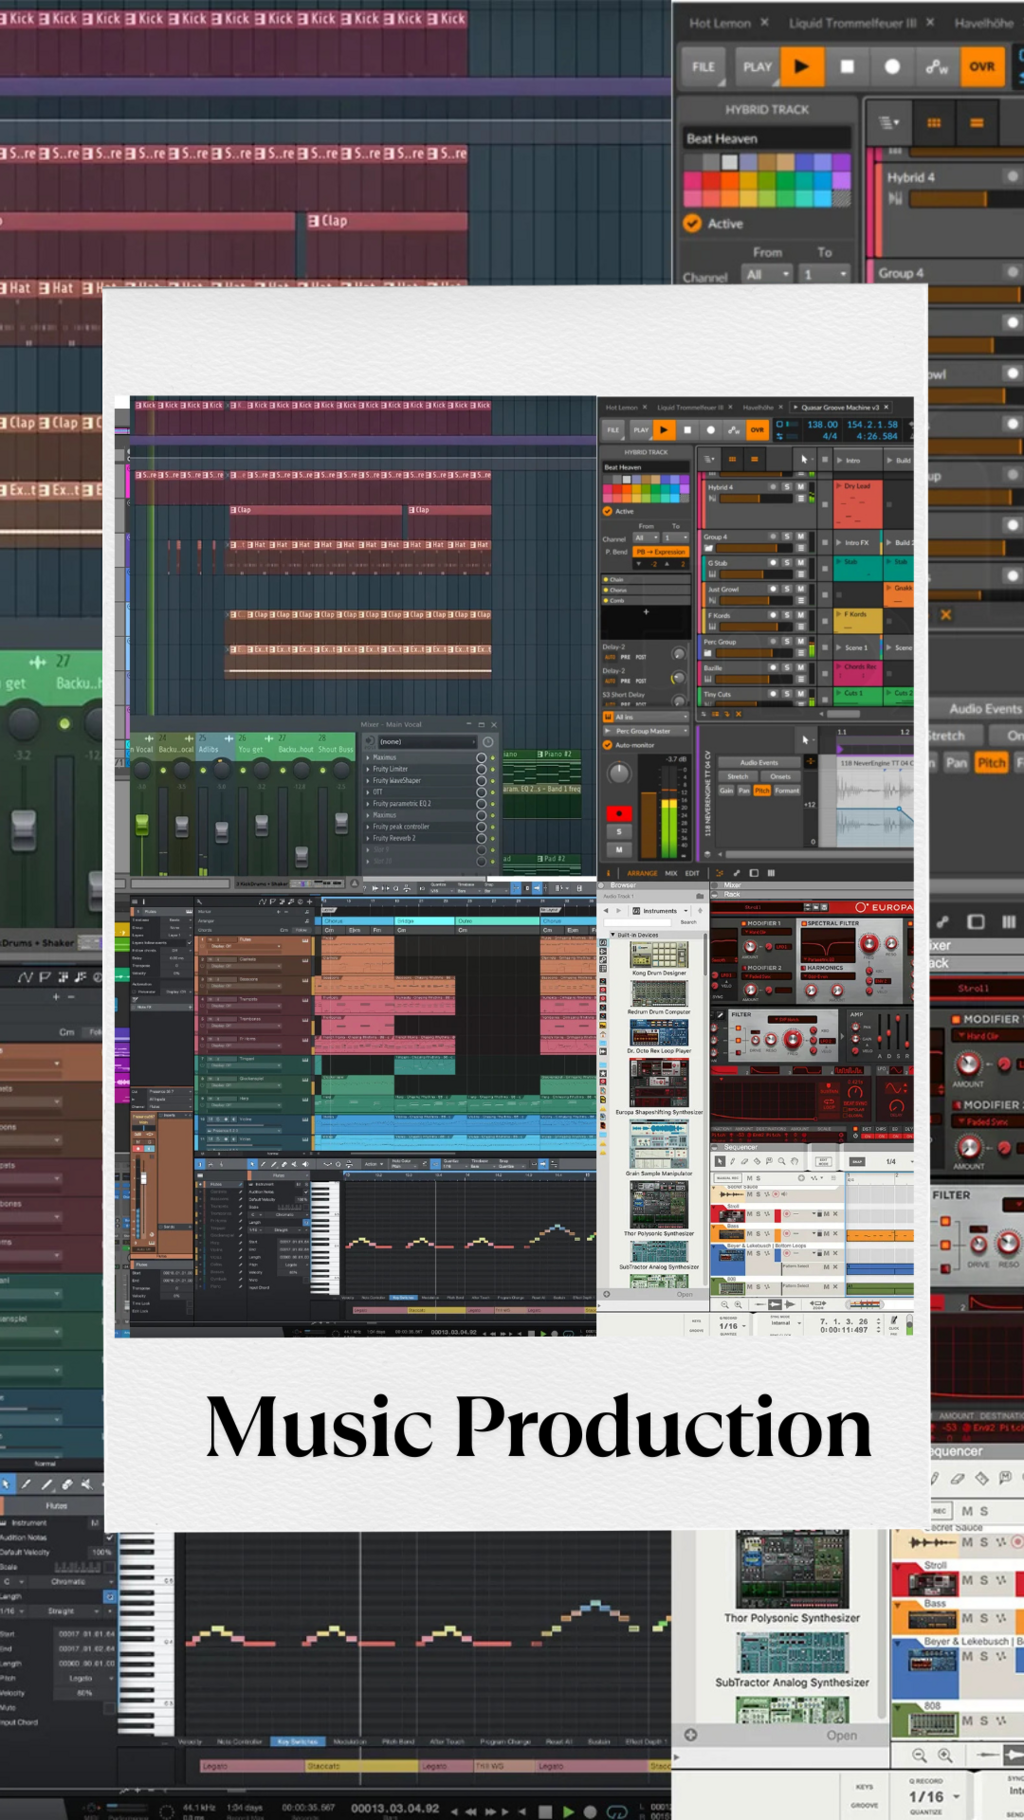This screenshot has width=1024, height=1820.
Task: Click the Formant button
Action: [x=787, y=790]
